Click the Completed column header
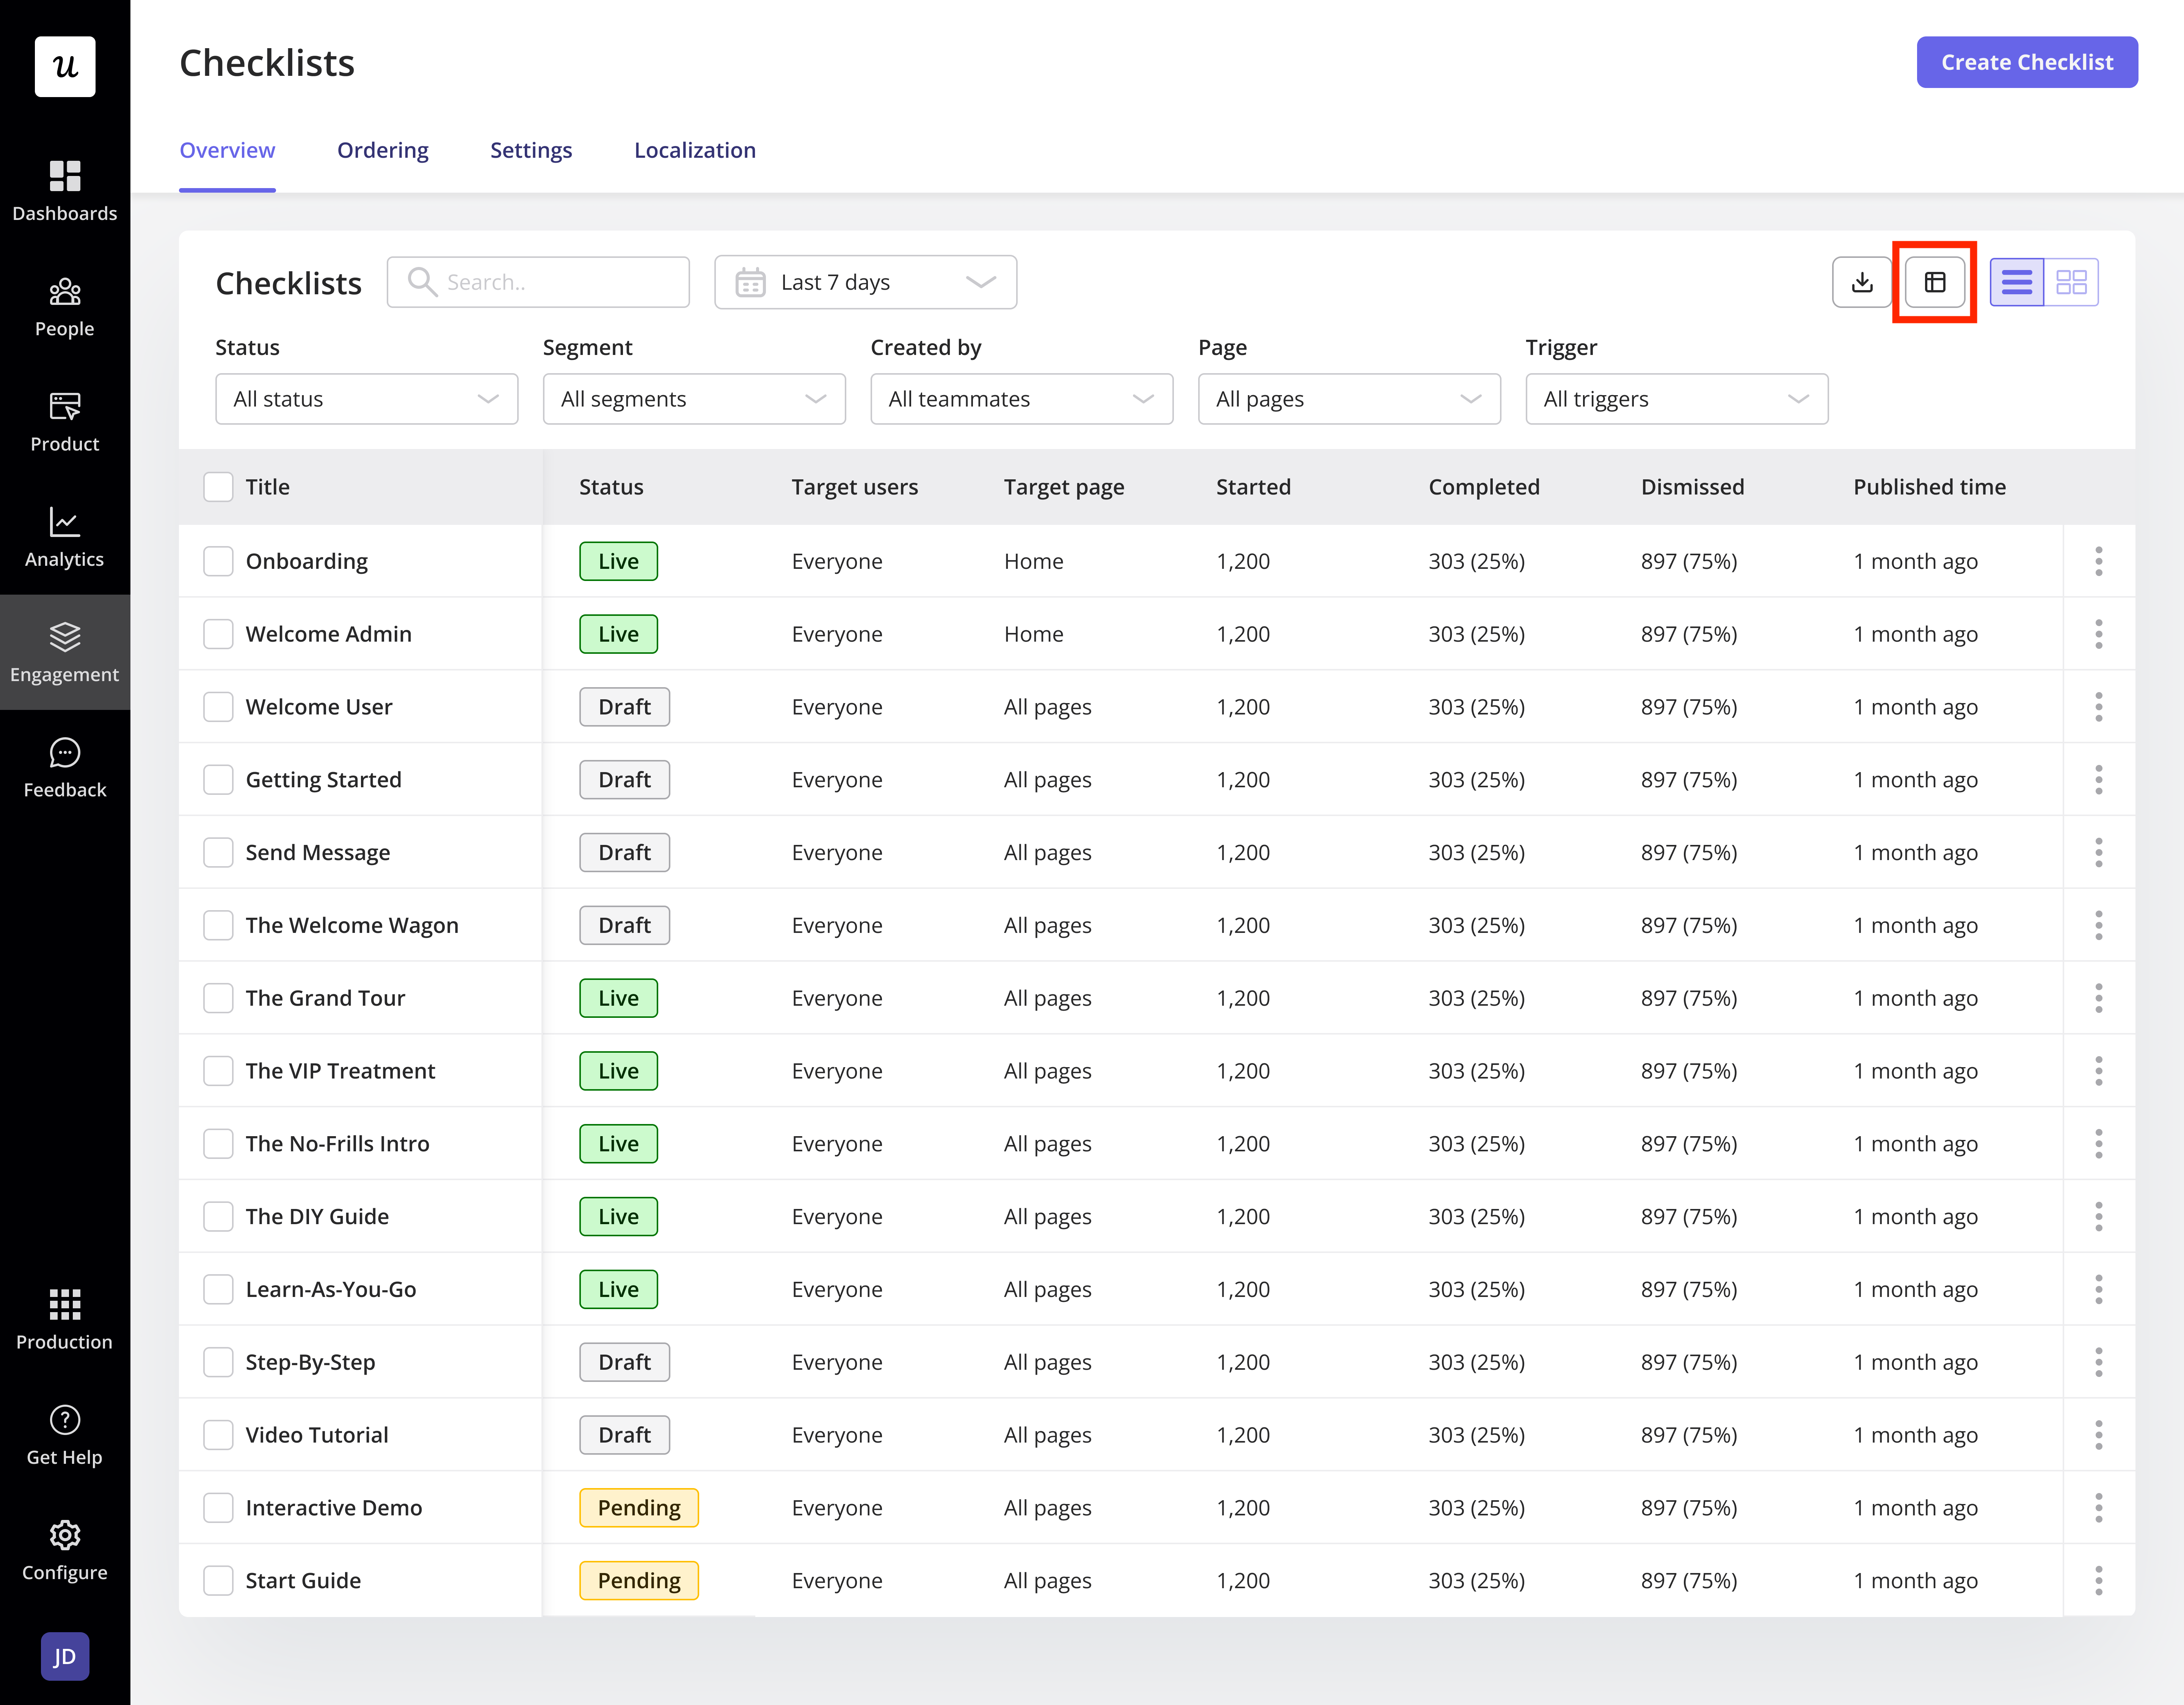The width and height of the screenshot is (2184, 1705). (1484, 487)
